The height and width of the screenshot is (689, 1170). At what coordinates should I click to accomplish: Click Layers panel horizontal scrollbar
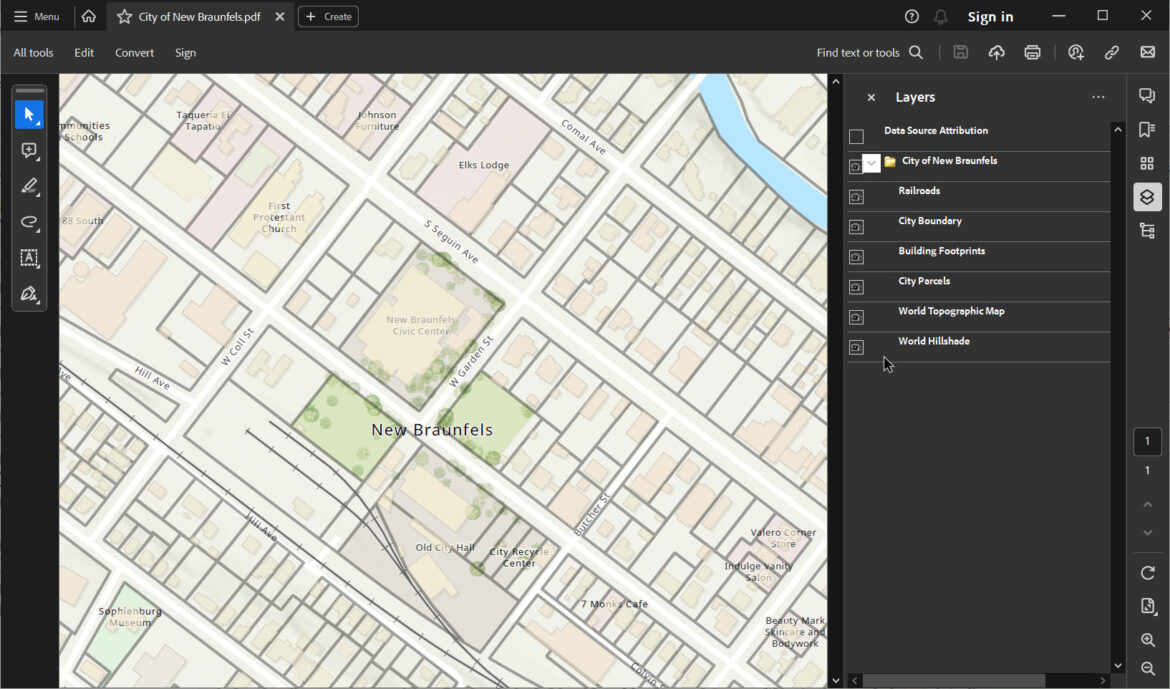[x=954, y=681]
